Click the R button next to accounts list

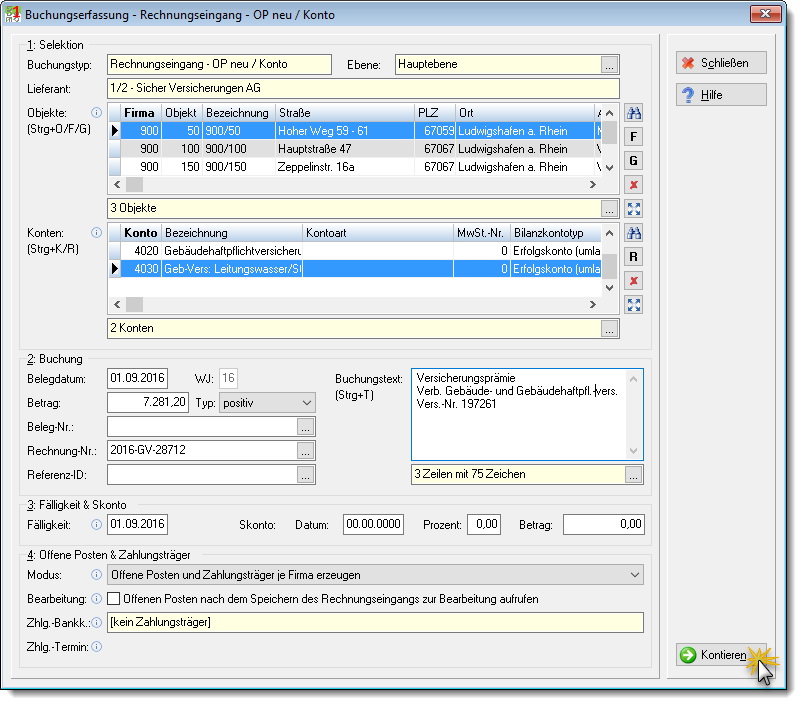click(633, 257)
